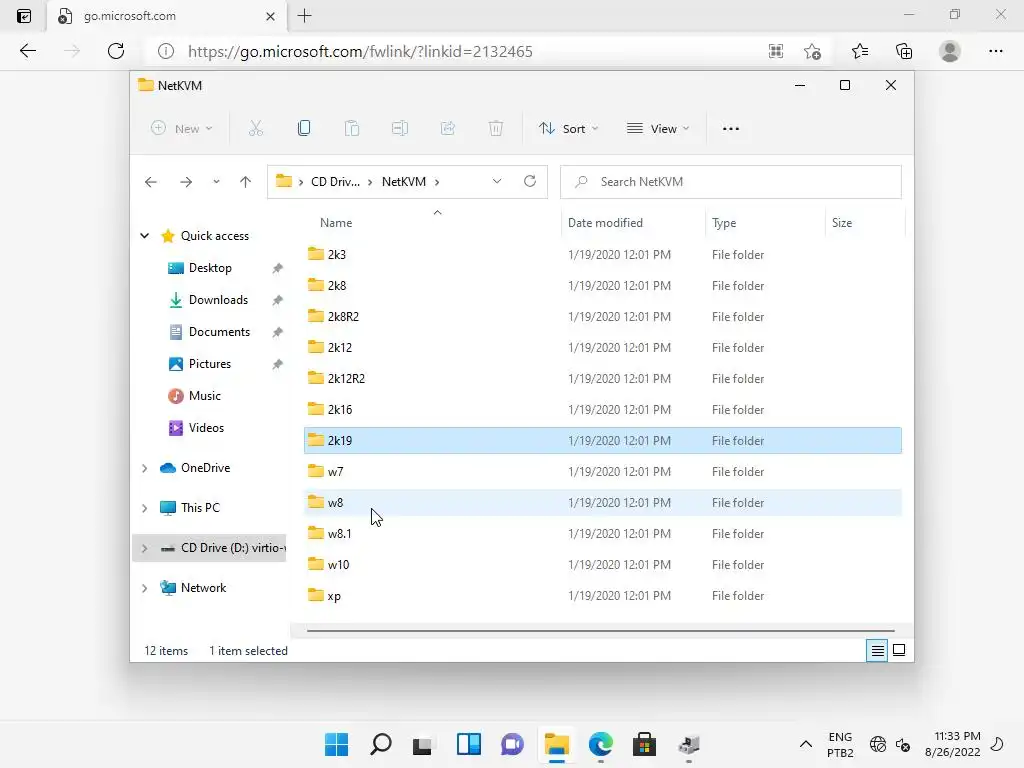Expand OneDrive in navigation pane

[144, 468]
